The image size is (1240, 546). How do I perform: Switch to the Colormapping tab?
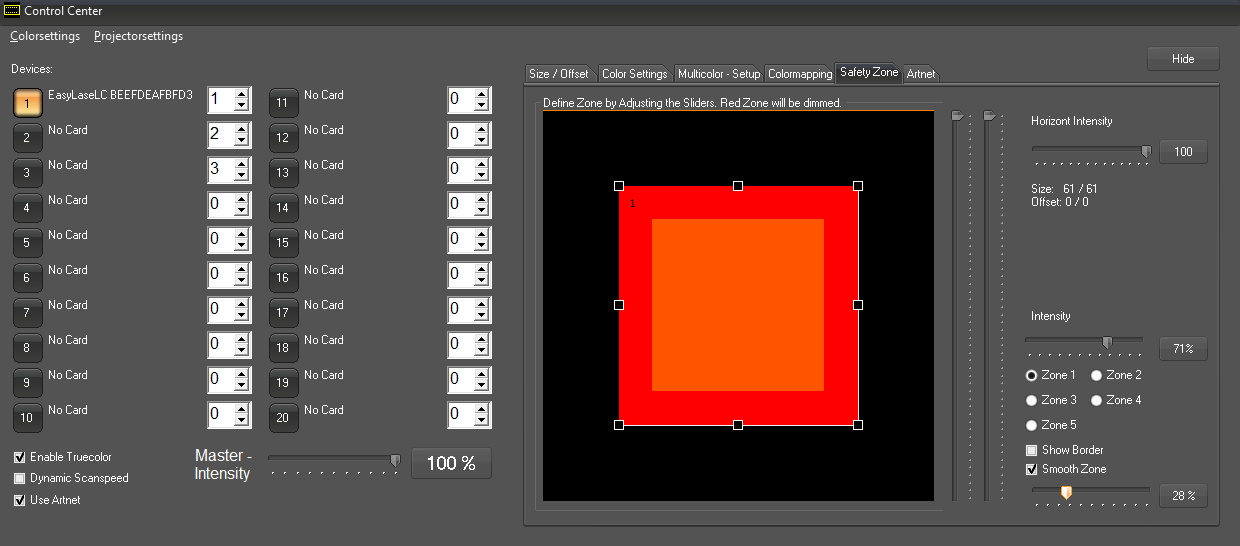[x=799, y=74]
